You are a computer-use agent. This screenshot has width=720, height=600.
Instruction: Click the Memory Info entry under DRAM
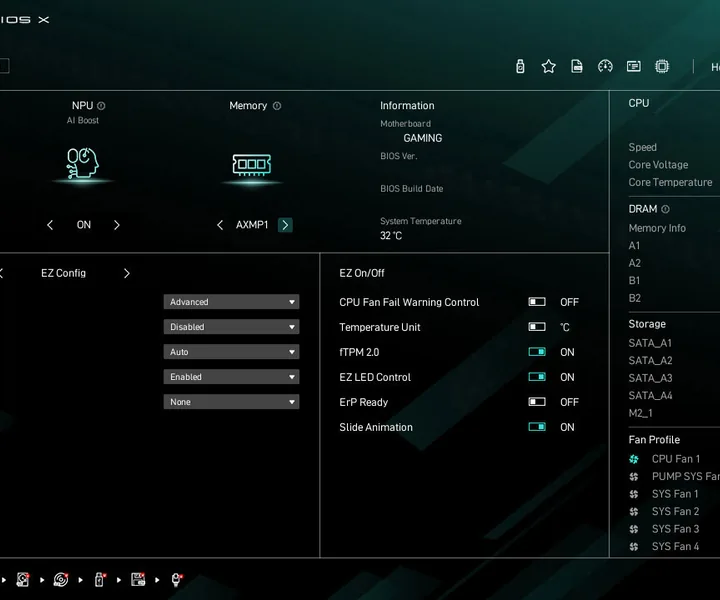(657, 228)
